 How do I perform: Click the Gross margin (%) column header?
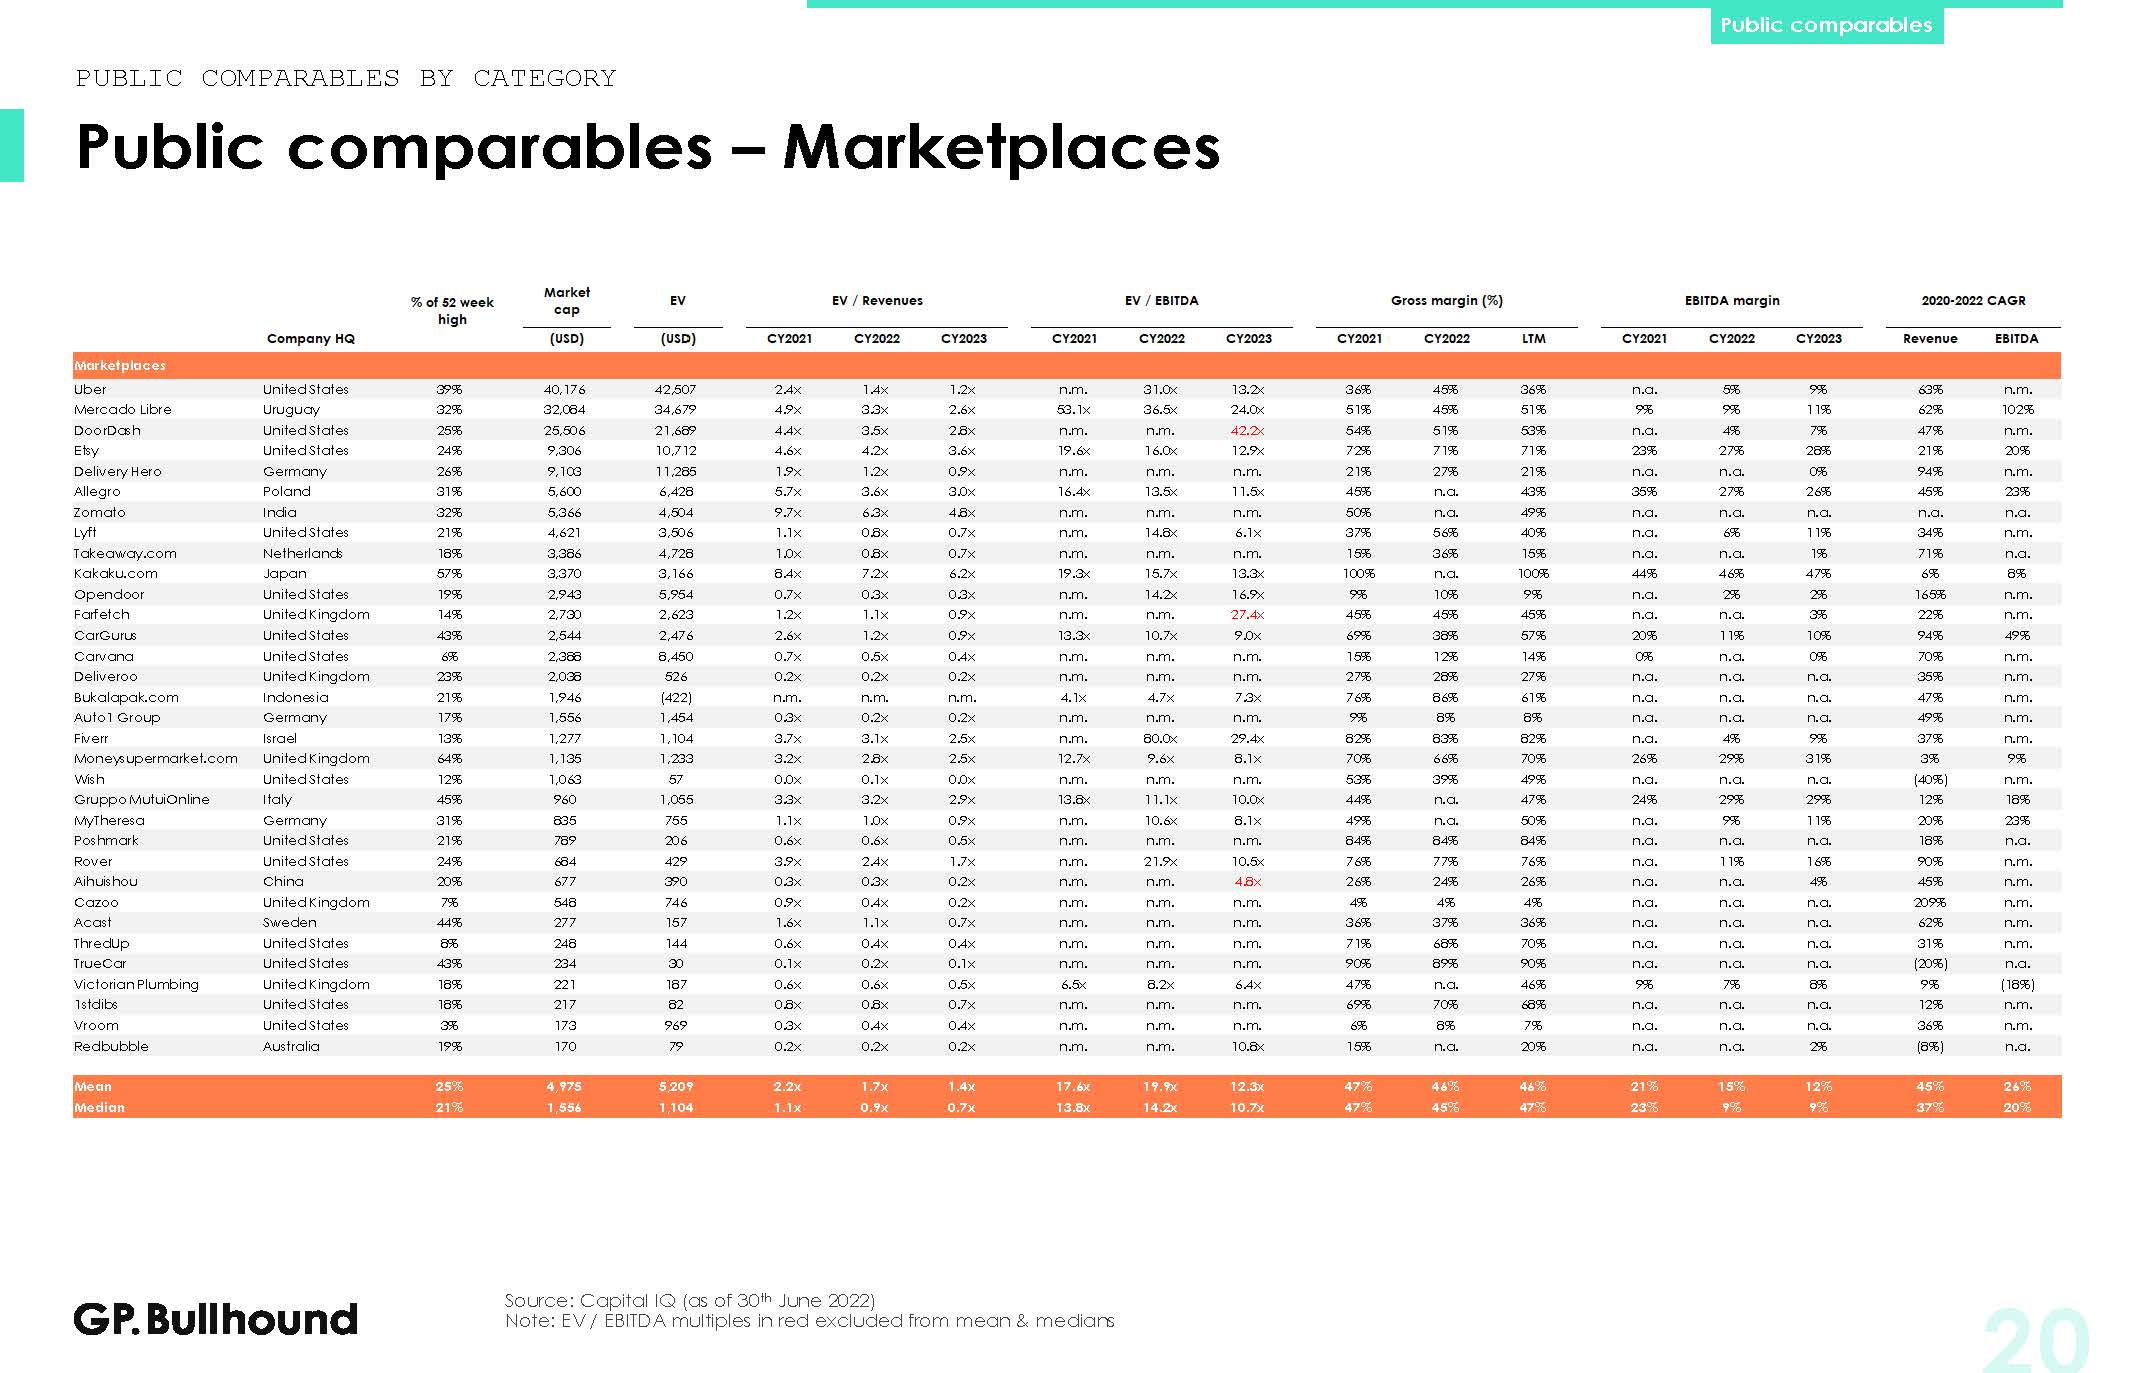coord(1446,301)
